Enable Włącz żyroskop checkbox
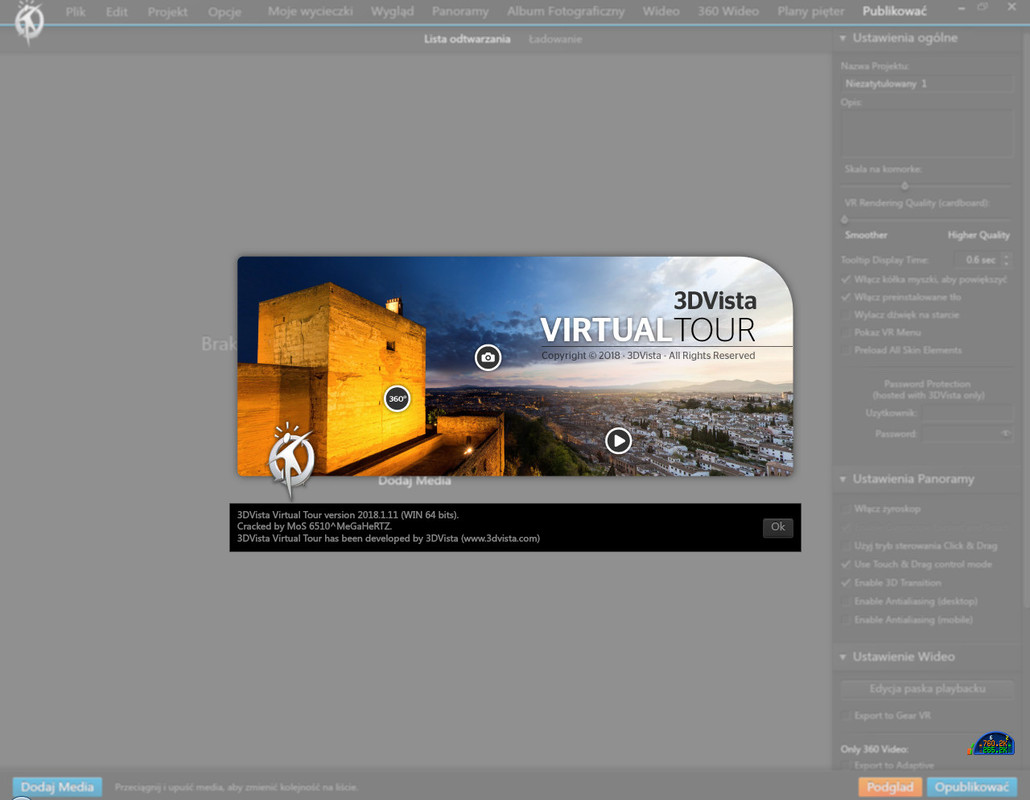This screenshot has height=800, width=1030. coord(845,508)
